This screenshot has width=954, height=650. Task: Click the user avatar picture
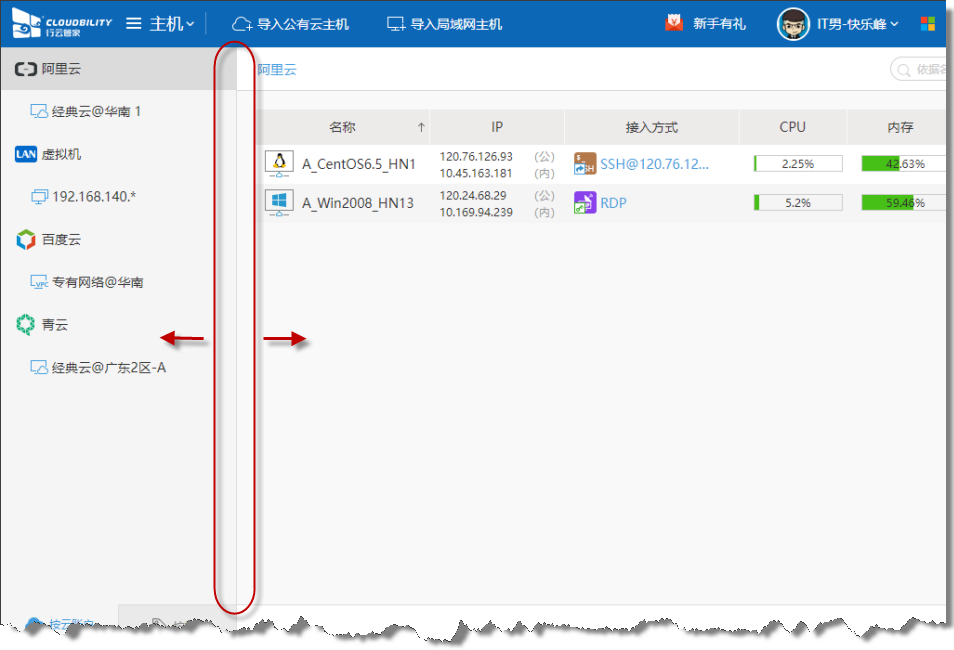click(793, 24)
